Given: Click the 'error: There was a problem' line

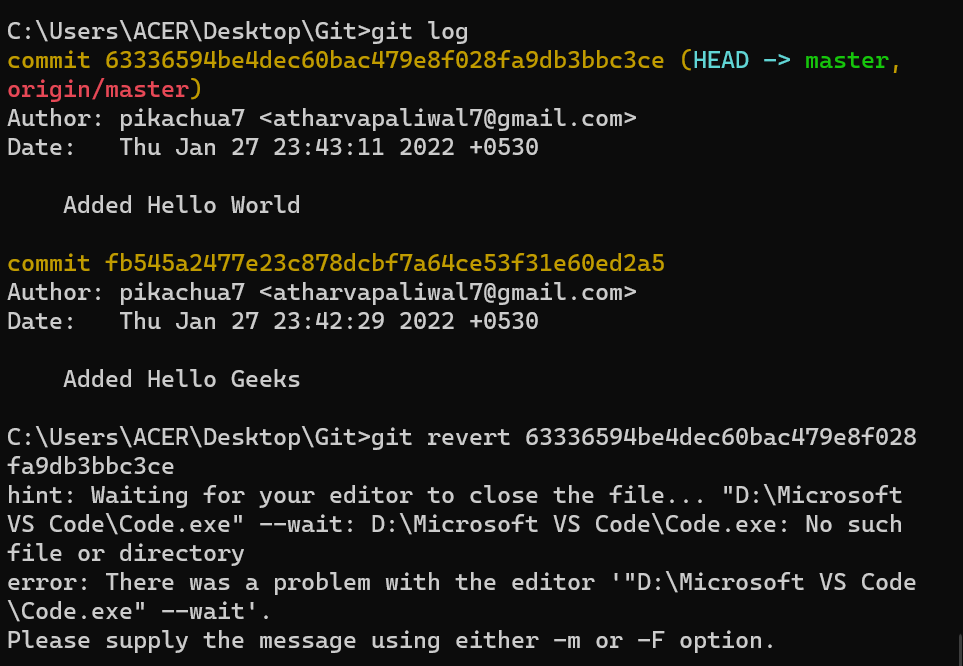Looking at the screenshot, I should click(461, 582).
